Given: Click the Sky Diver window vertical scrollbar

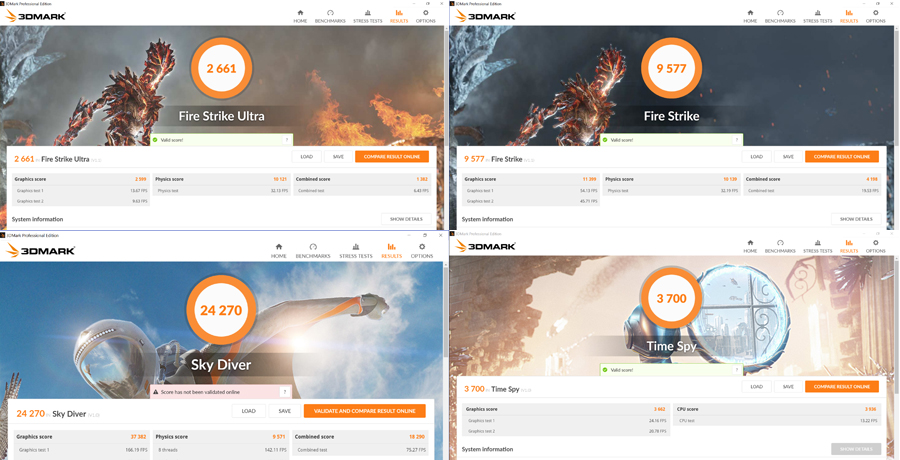Looking at the screenshot, I should 446,310.
